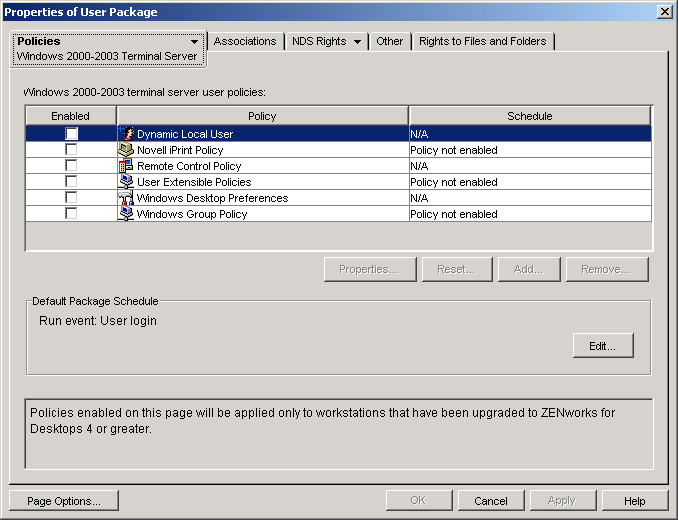Enable the Dynamic Local User checkbox

point(71,134)
